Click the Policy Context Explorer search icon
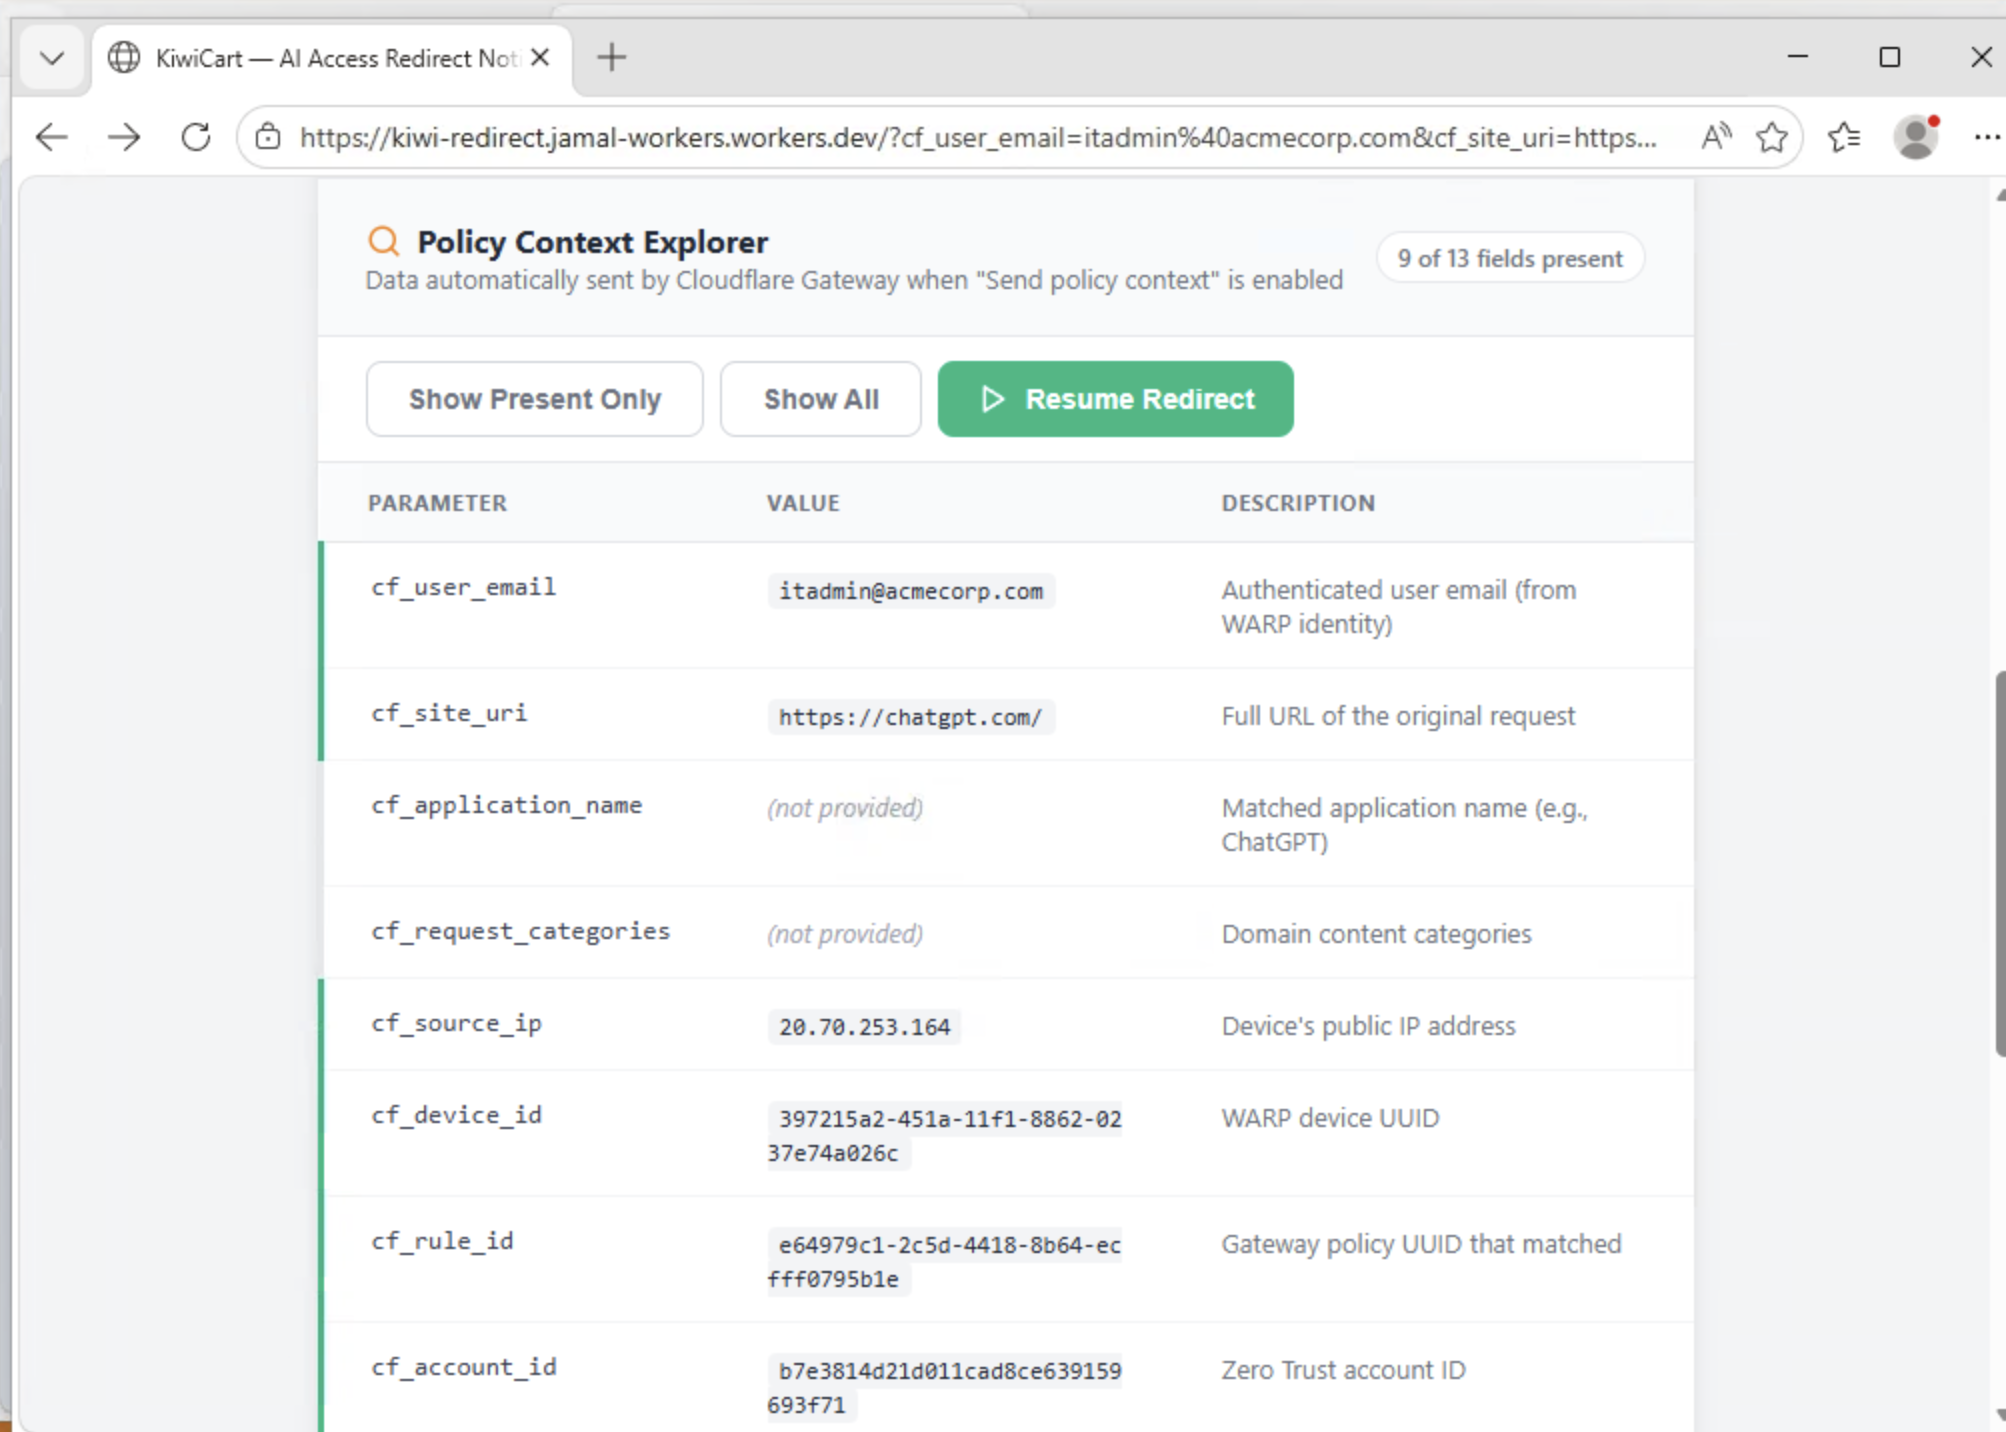Screen dimensions: 2006x1432 (384, 241)
